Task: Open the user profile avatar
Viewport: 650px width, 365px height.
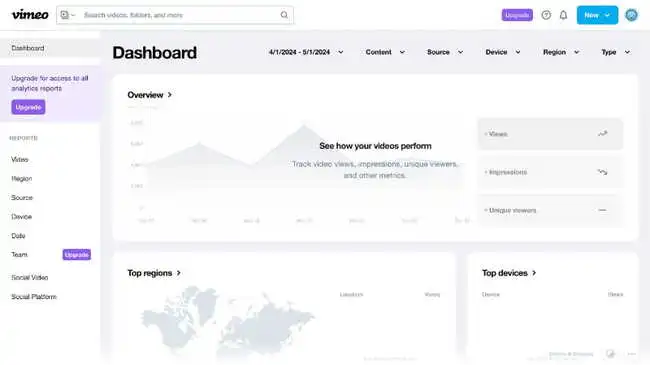Action: coord(631,15)
